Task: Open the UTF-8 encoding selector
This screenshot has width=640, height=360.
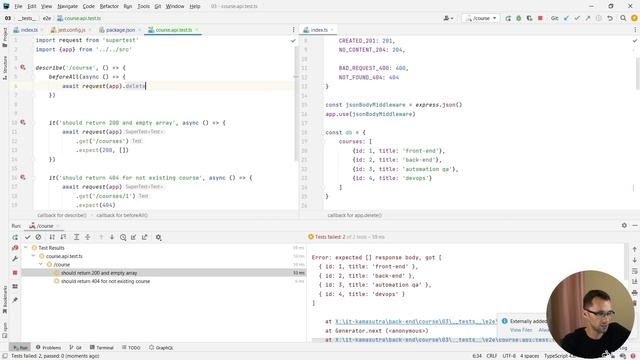Action: tap(509, 356)
